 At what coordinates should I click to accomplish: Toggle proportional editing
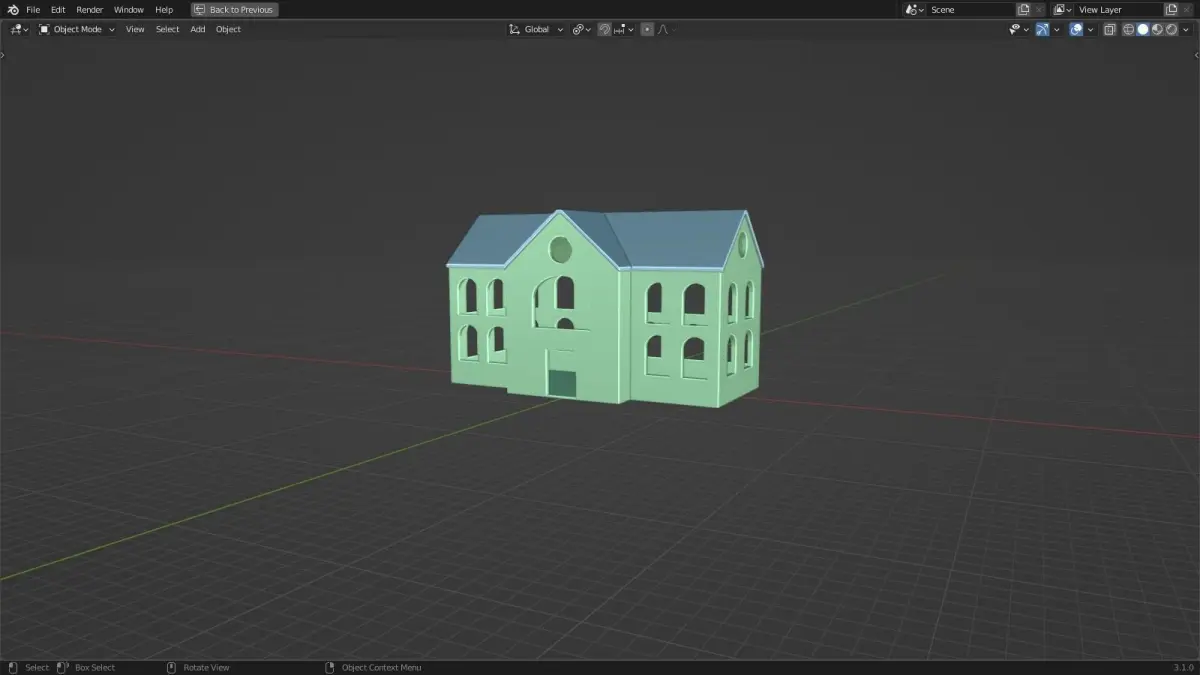[x=647, y=29]
